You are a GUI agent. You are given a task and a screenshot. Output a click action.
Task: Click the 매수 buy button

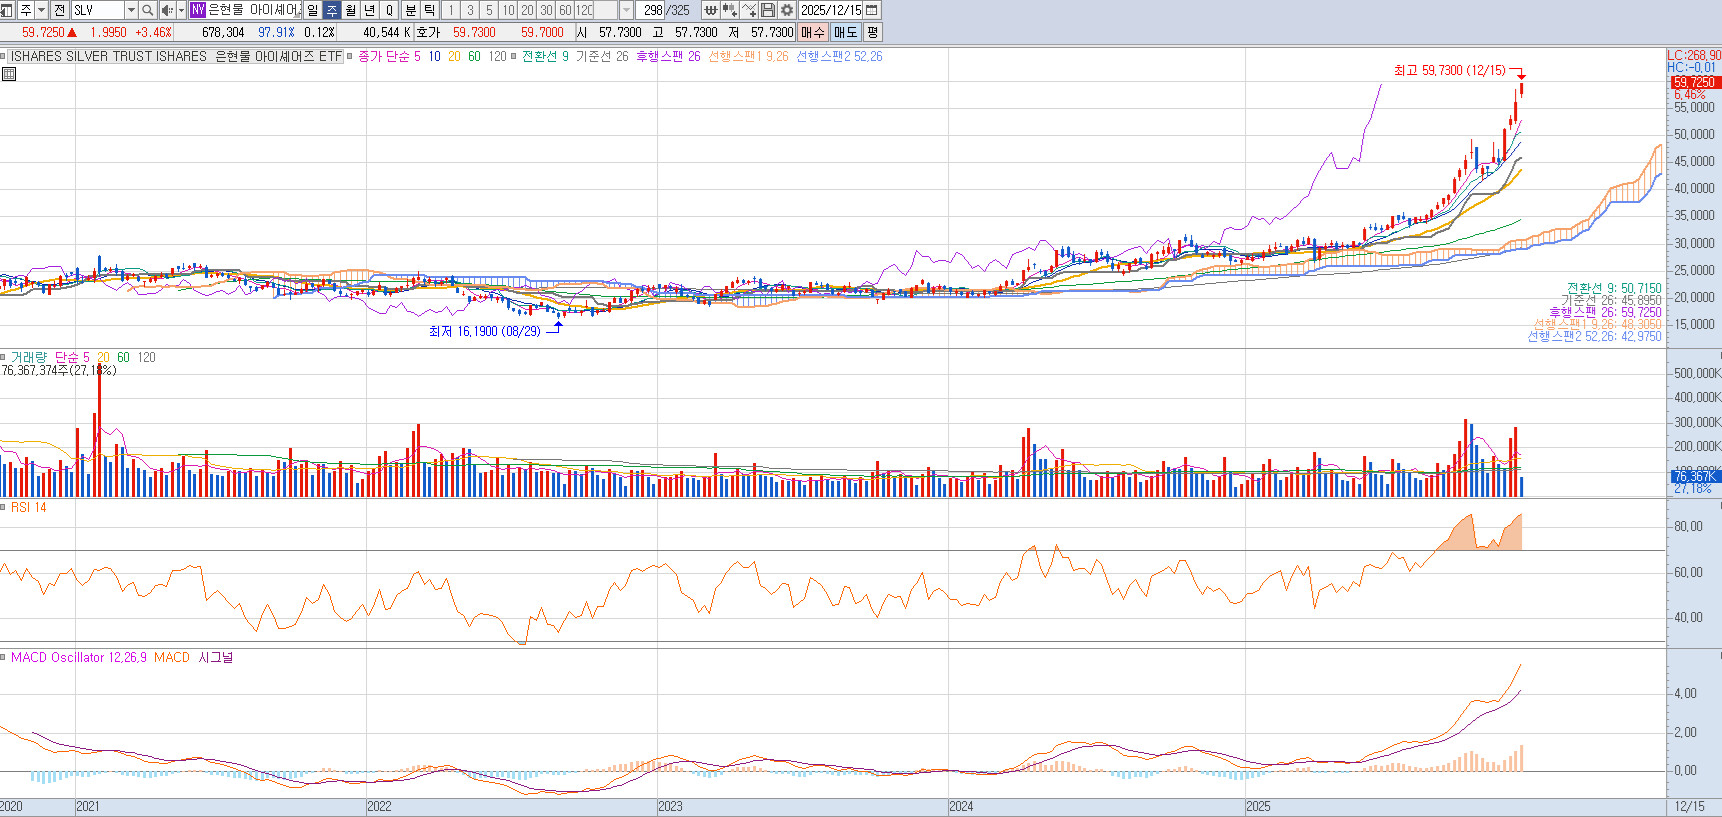(x=813, y=32)
